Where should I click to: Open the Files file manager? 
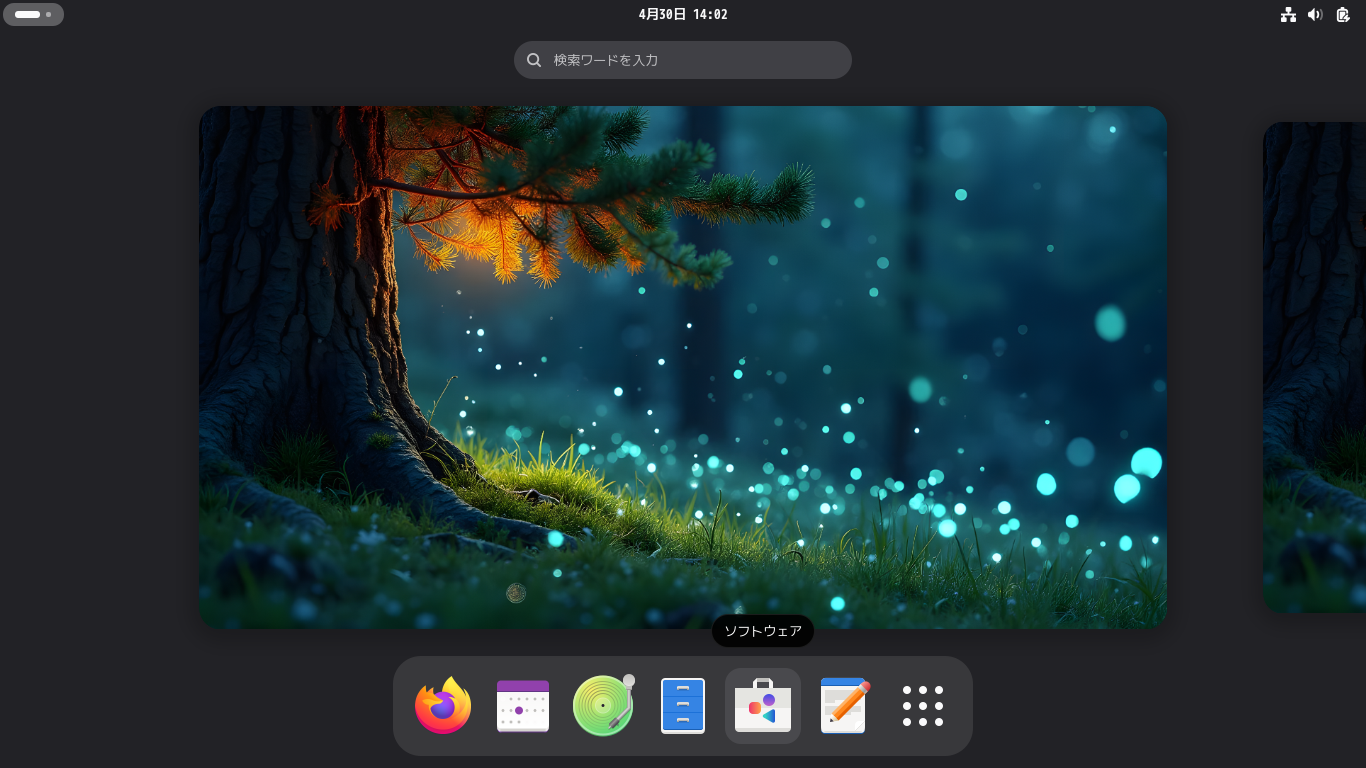pos(683,706)
